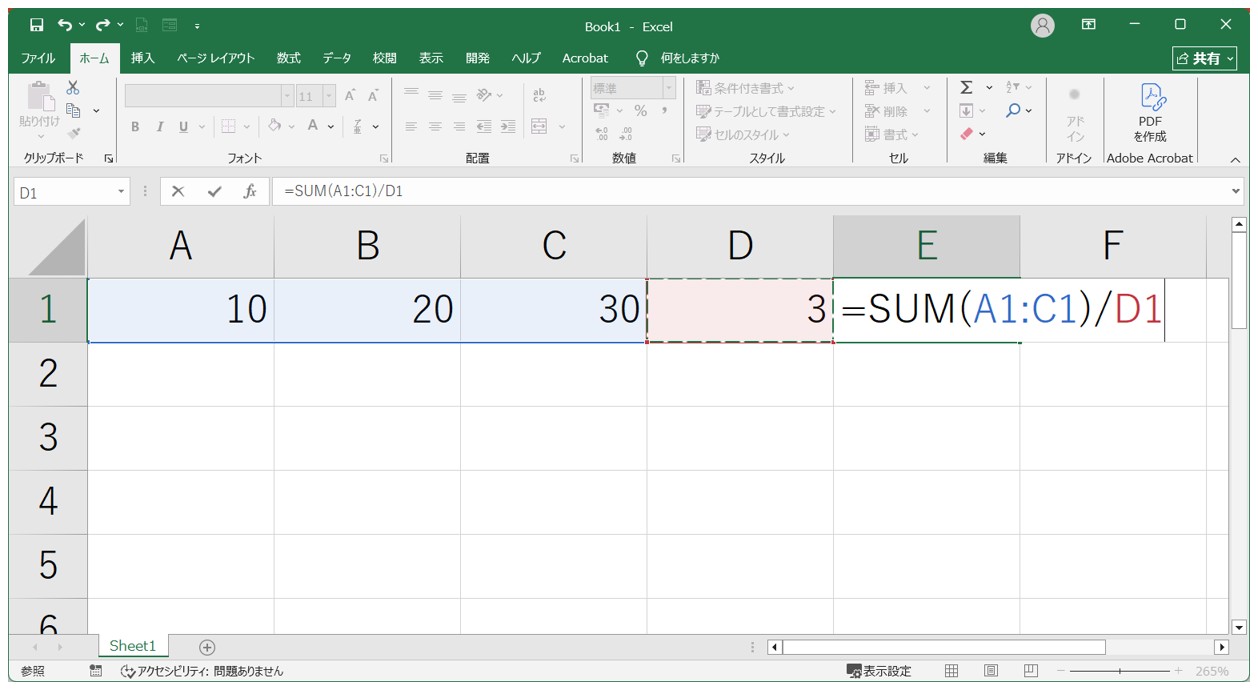Toggle wrap text button
The height and width of the screenshot is (689, 1258).
tap(540, 96)
